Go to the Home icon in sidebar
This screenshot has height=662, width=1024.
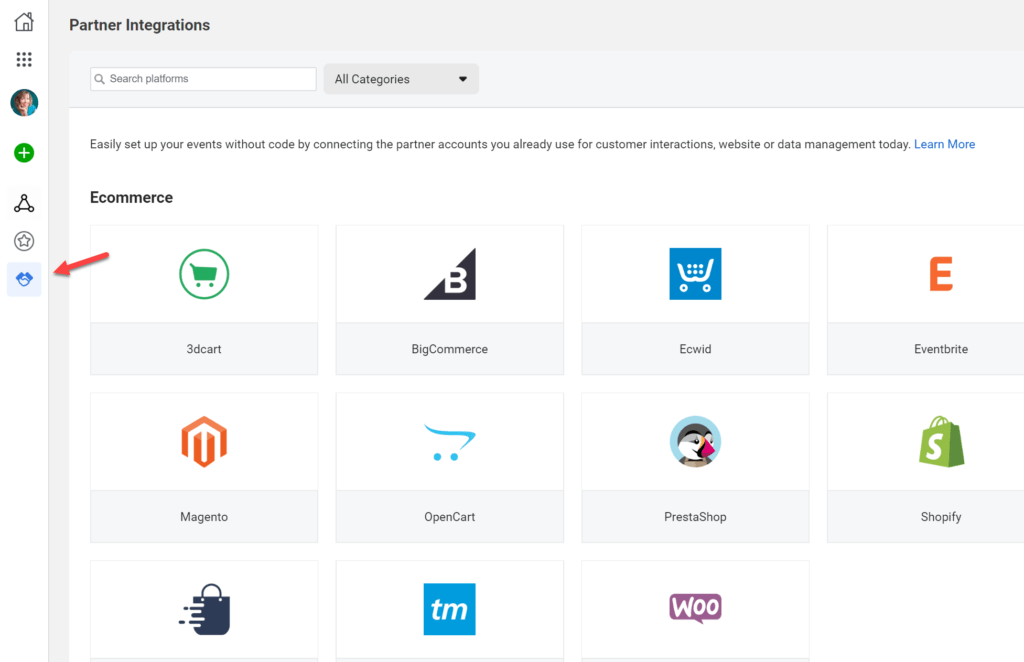point(24,22)
